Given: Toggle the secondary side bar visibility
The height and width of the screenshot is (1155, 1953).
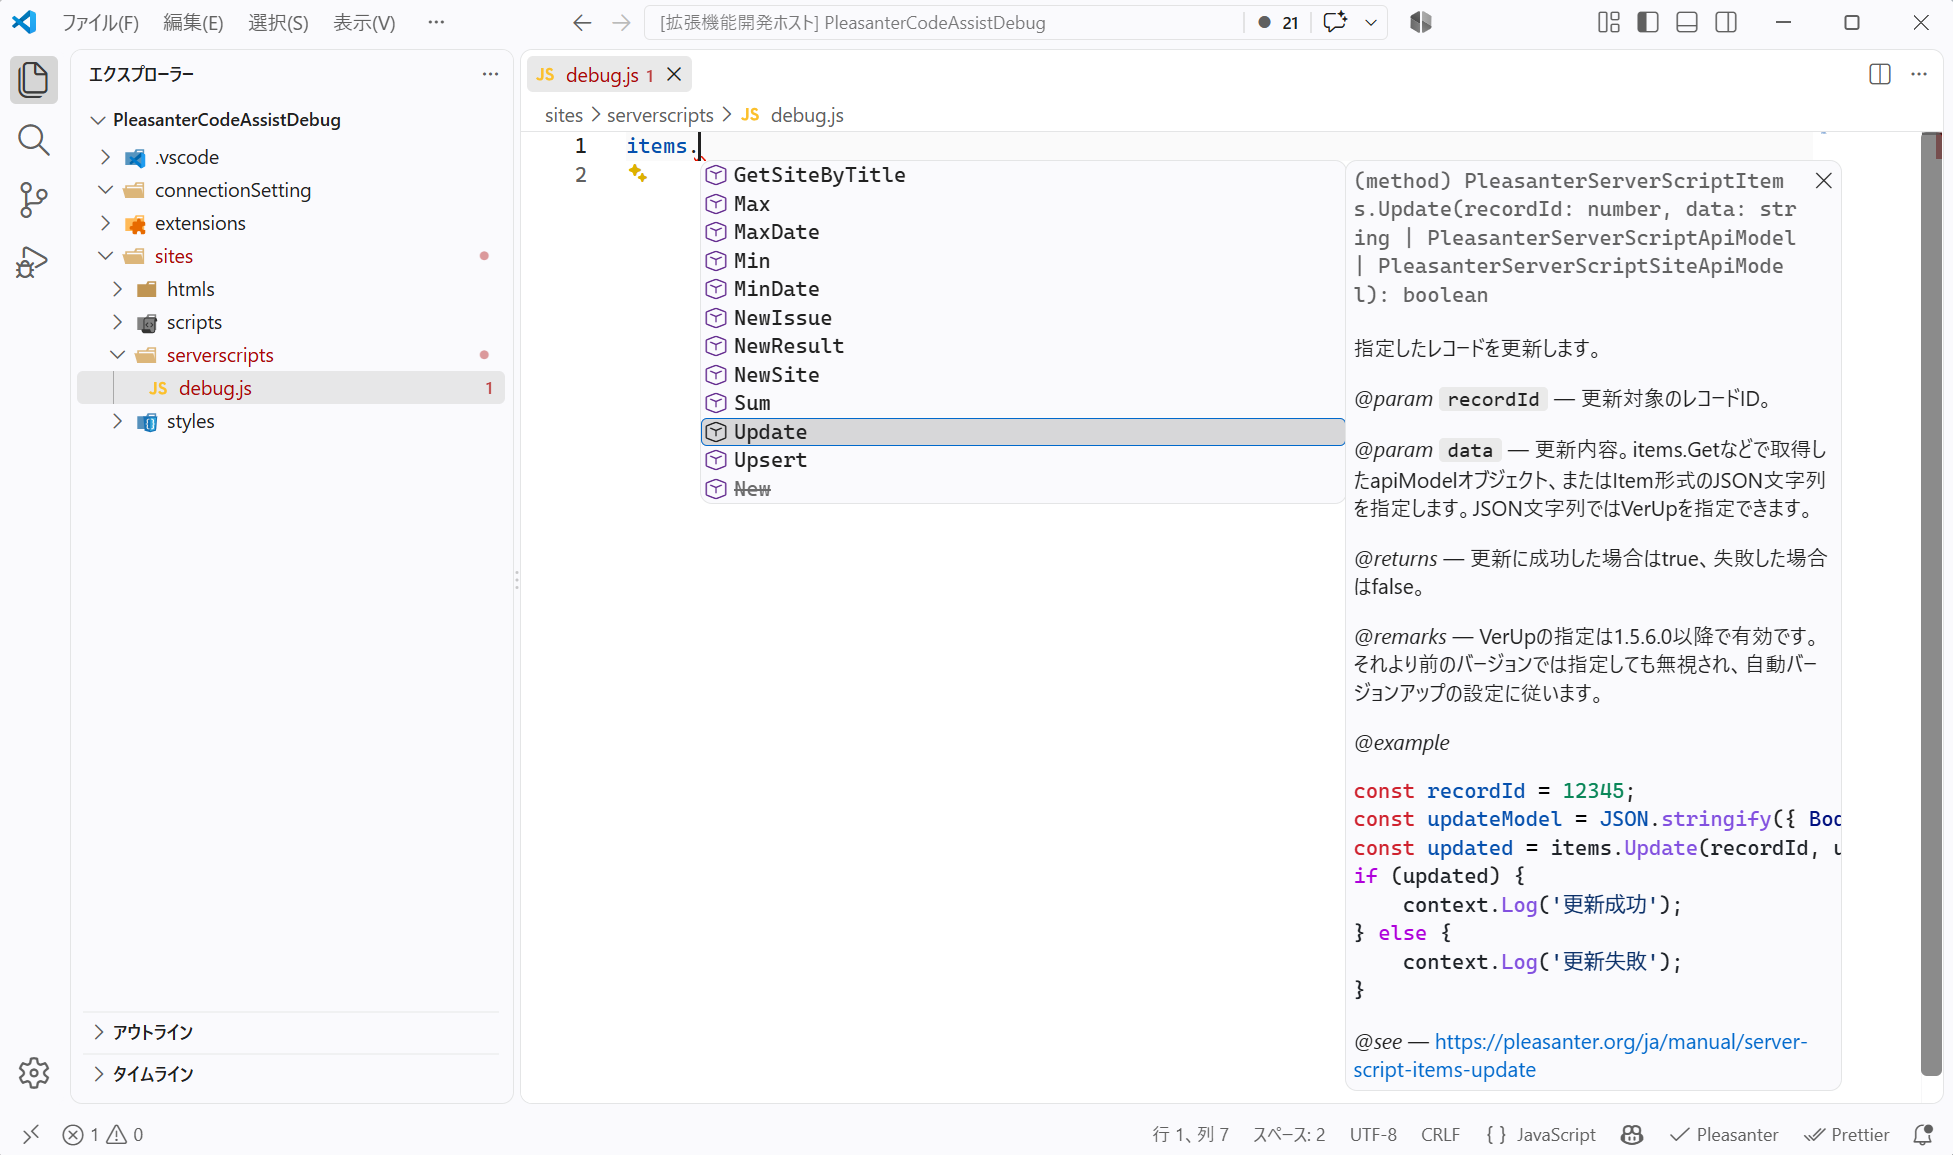Looking at the screenshot, I should click(1726, 22).
